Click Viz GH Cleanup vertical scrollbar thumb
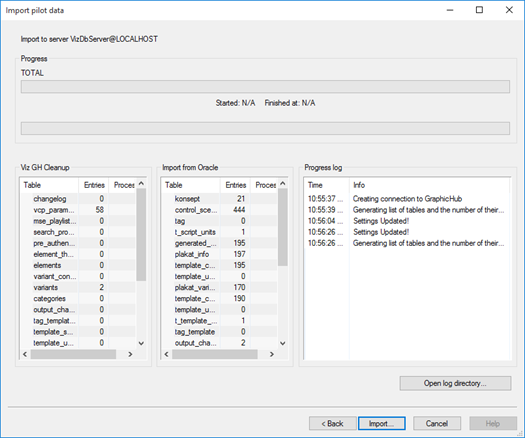 click(141, 234)
